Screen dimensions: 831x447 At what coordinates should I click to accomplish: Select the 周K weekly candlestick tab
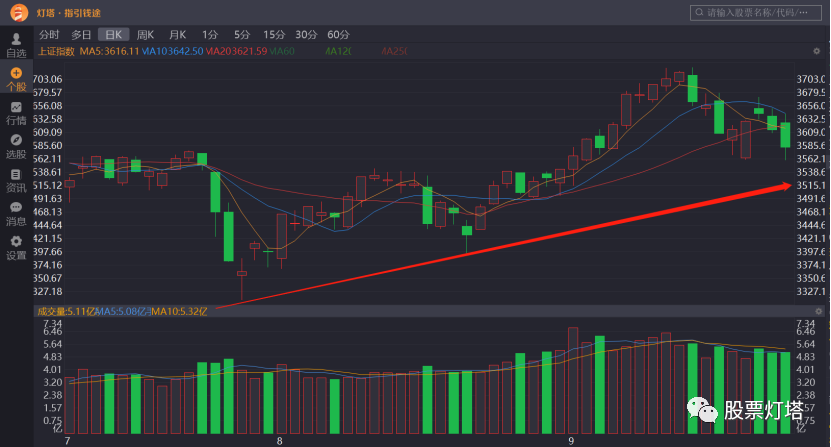(x=146, y=34)
